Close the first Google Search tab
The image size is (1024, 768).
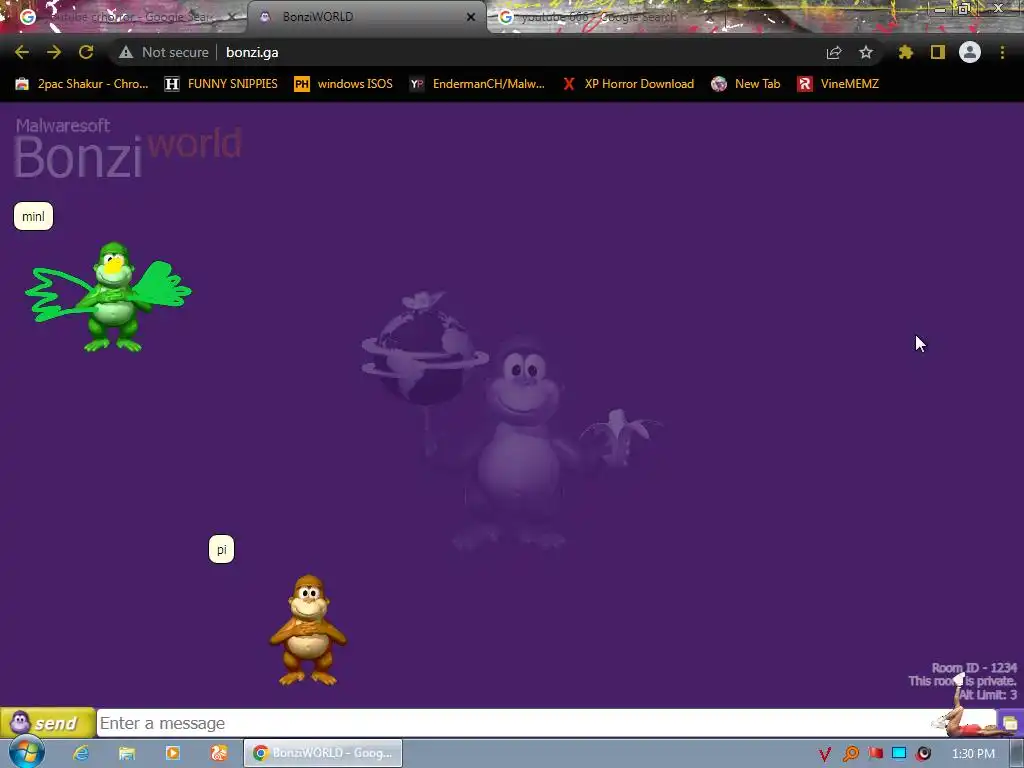(x=231, y=17)
